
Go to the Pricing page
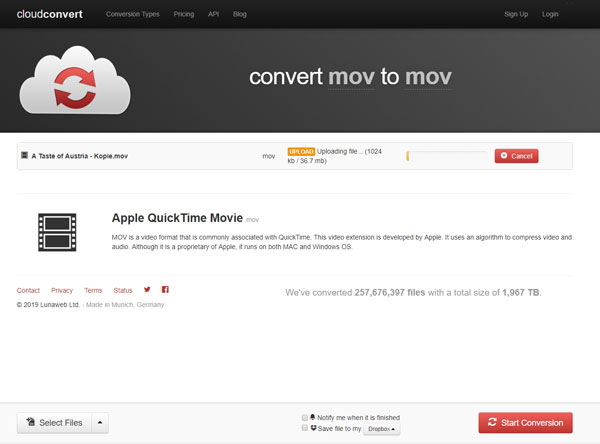(x=184, y=14)
